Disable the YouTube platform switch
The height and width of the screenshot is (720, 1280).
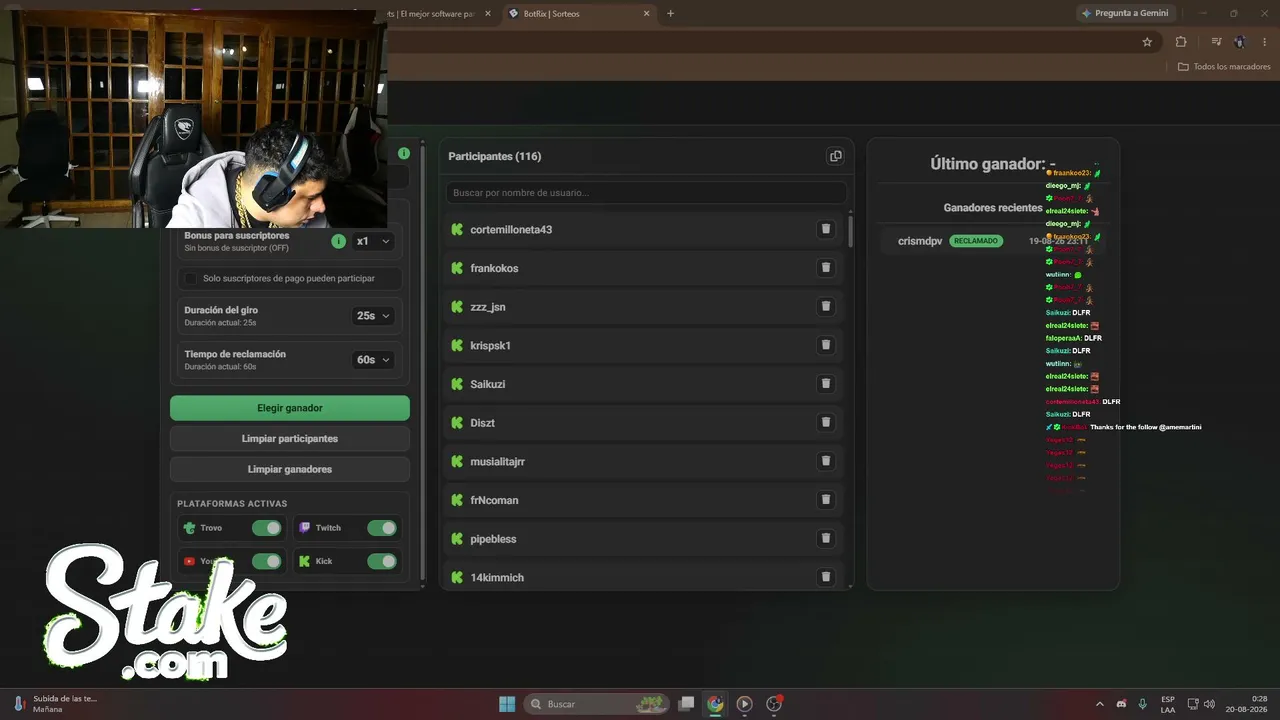point(267,562)
